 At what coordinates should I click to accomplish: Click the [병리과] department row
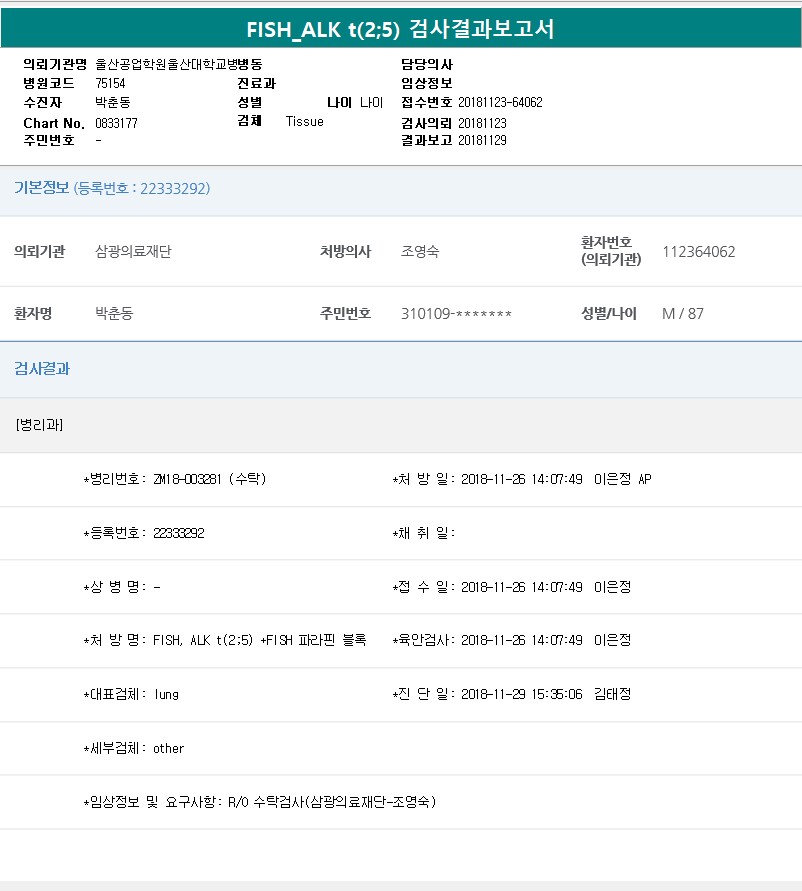point(39,425)
